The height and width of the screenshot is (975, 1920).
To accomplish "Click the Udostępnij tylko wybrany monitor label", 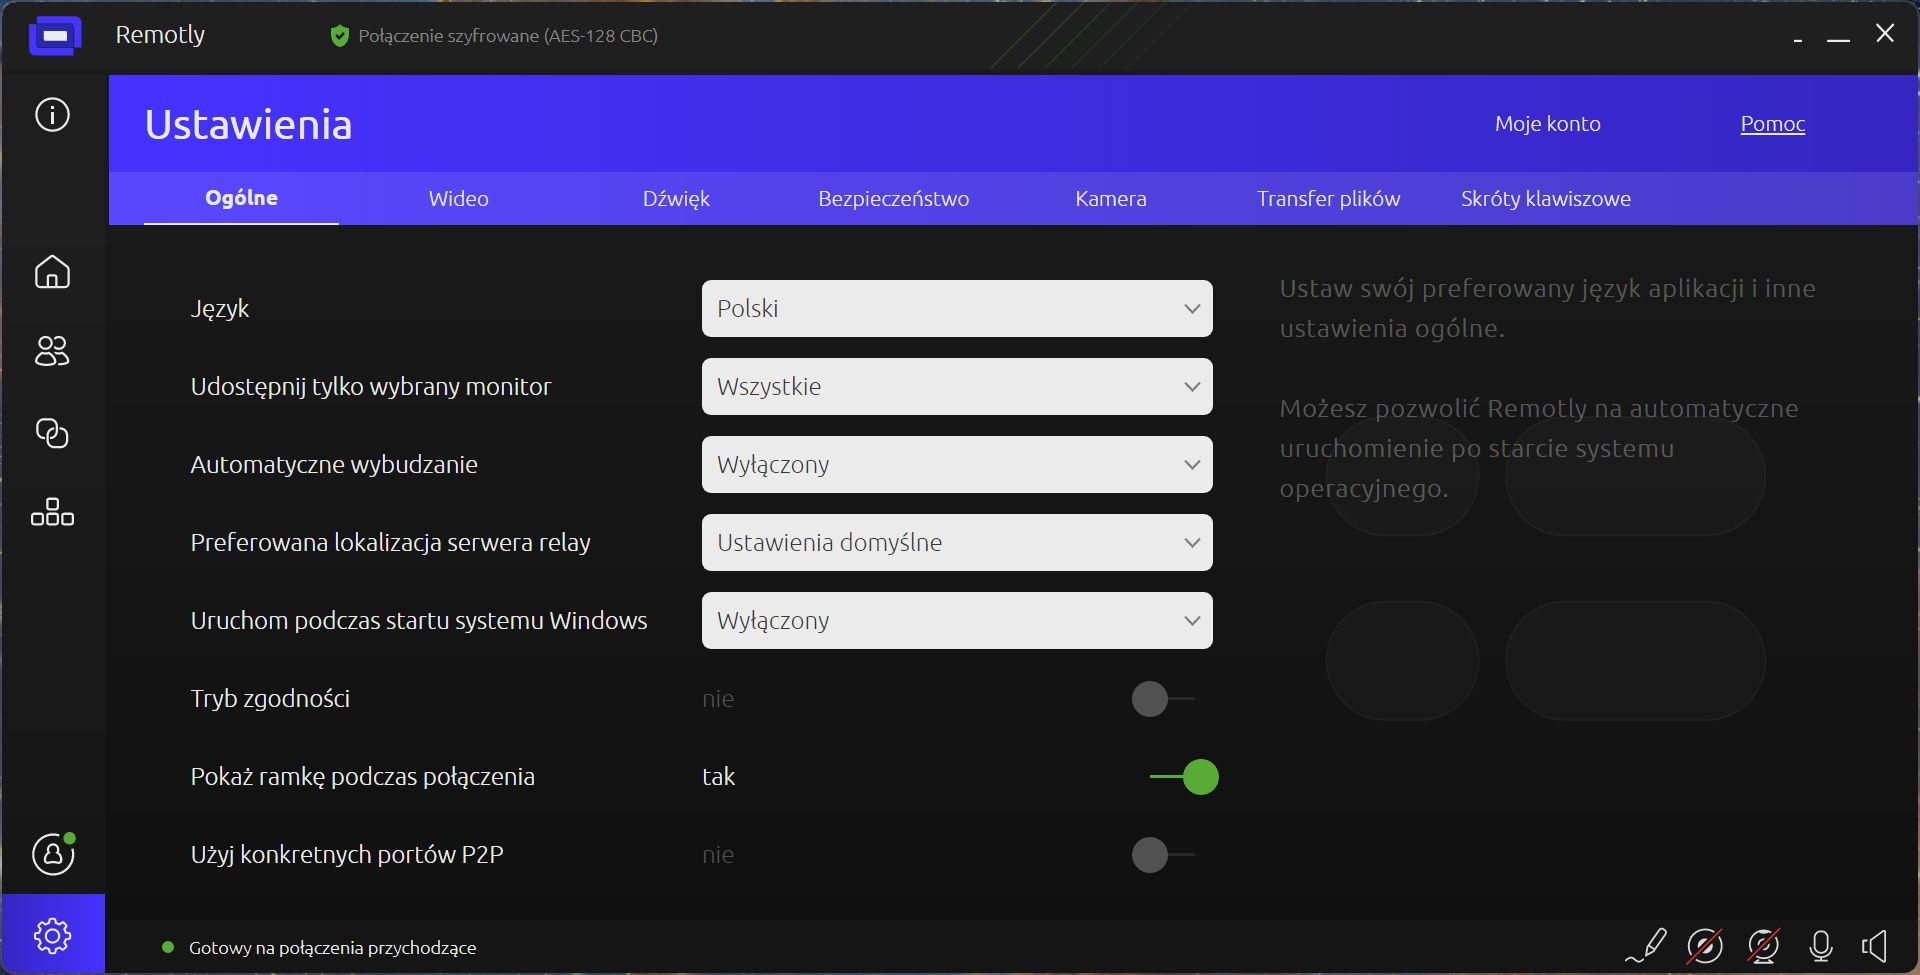I will [x=371, y=387].
